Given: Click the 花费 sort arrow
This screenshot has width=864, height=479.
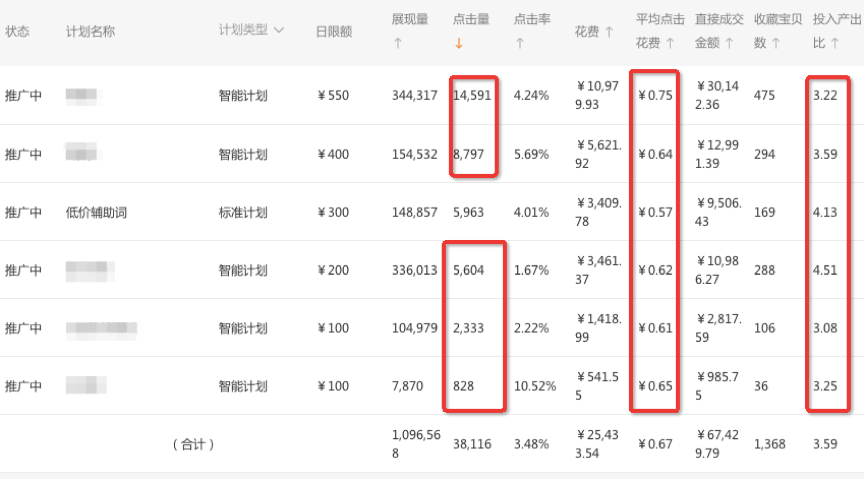Looking at the screenshot, I should [x=608, y=31].
